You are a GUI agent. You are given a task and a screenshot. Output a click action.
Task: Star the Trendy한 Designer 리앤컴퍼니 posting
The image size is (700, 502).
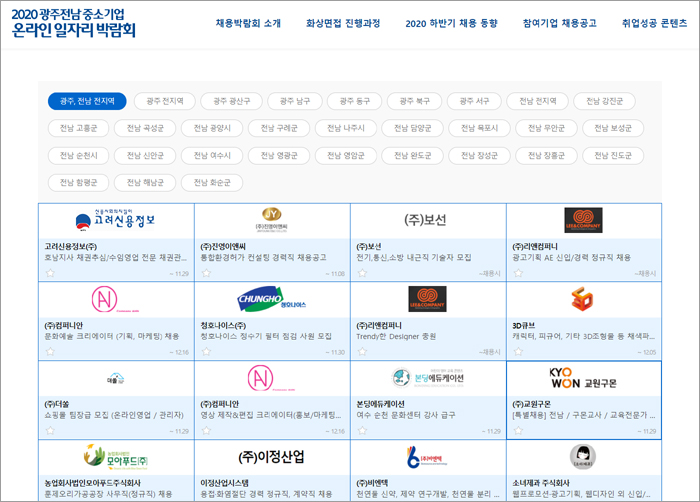[x=362, y=351]
